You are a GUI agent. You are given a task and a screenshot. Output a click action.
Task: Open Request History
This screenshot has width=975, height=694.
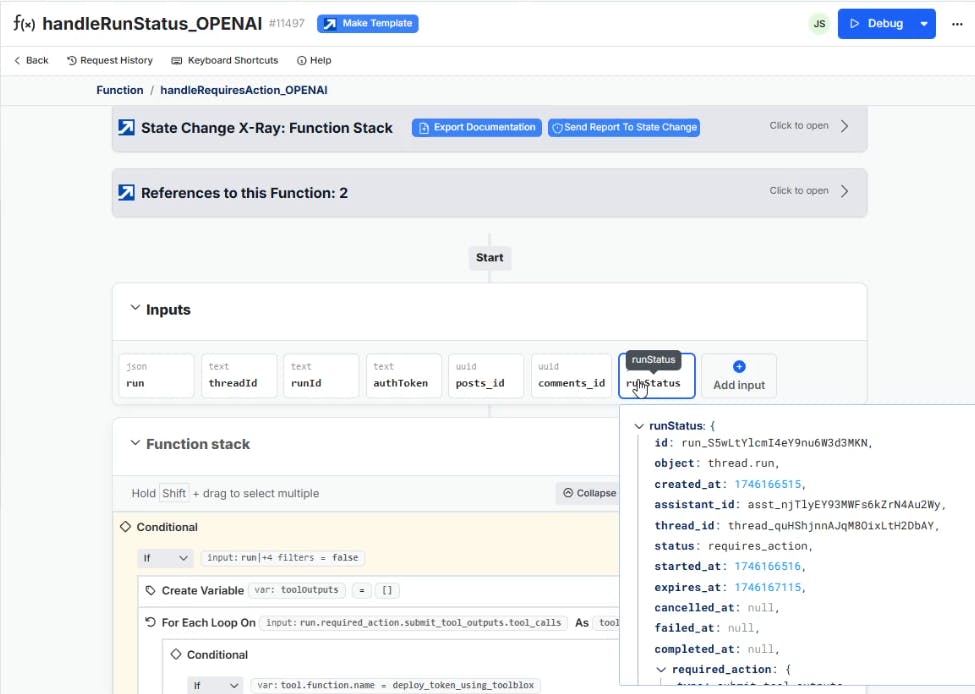[109, 60]
